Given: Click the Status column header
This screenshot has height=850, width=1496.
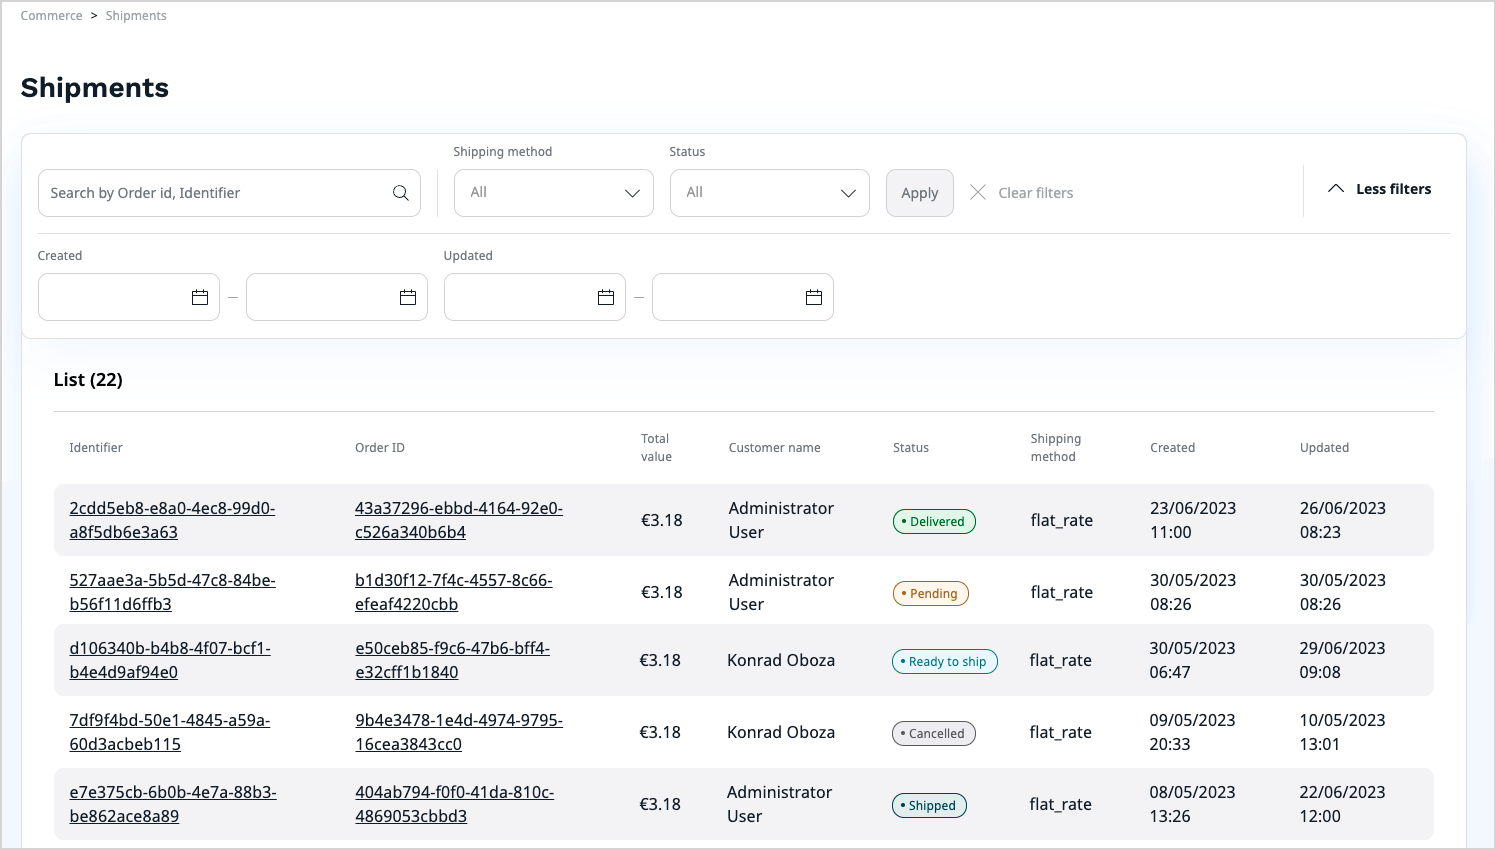Looking at the screenshot, I should [x=910, y=448].
